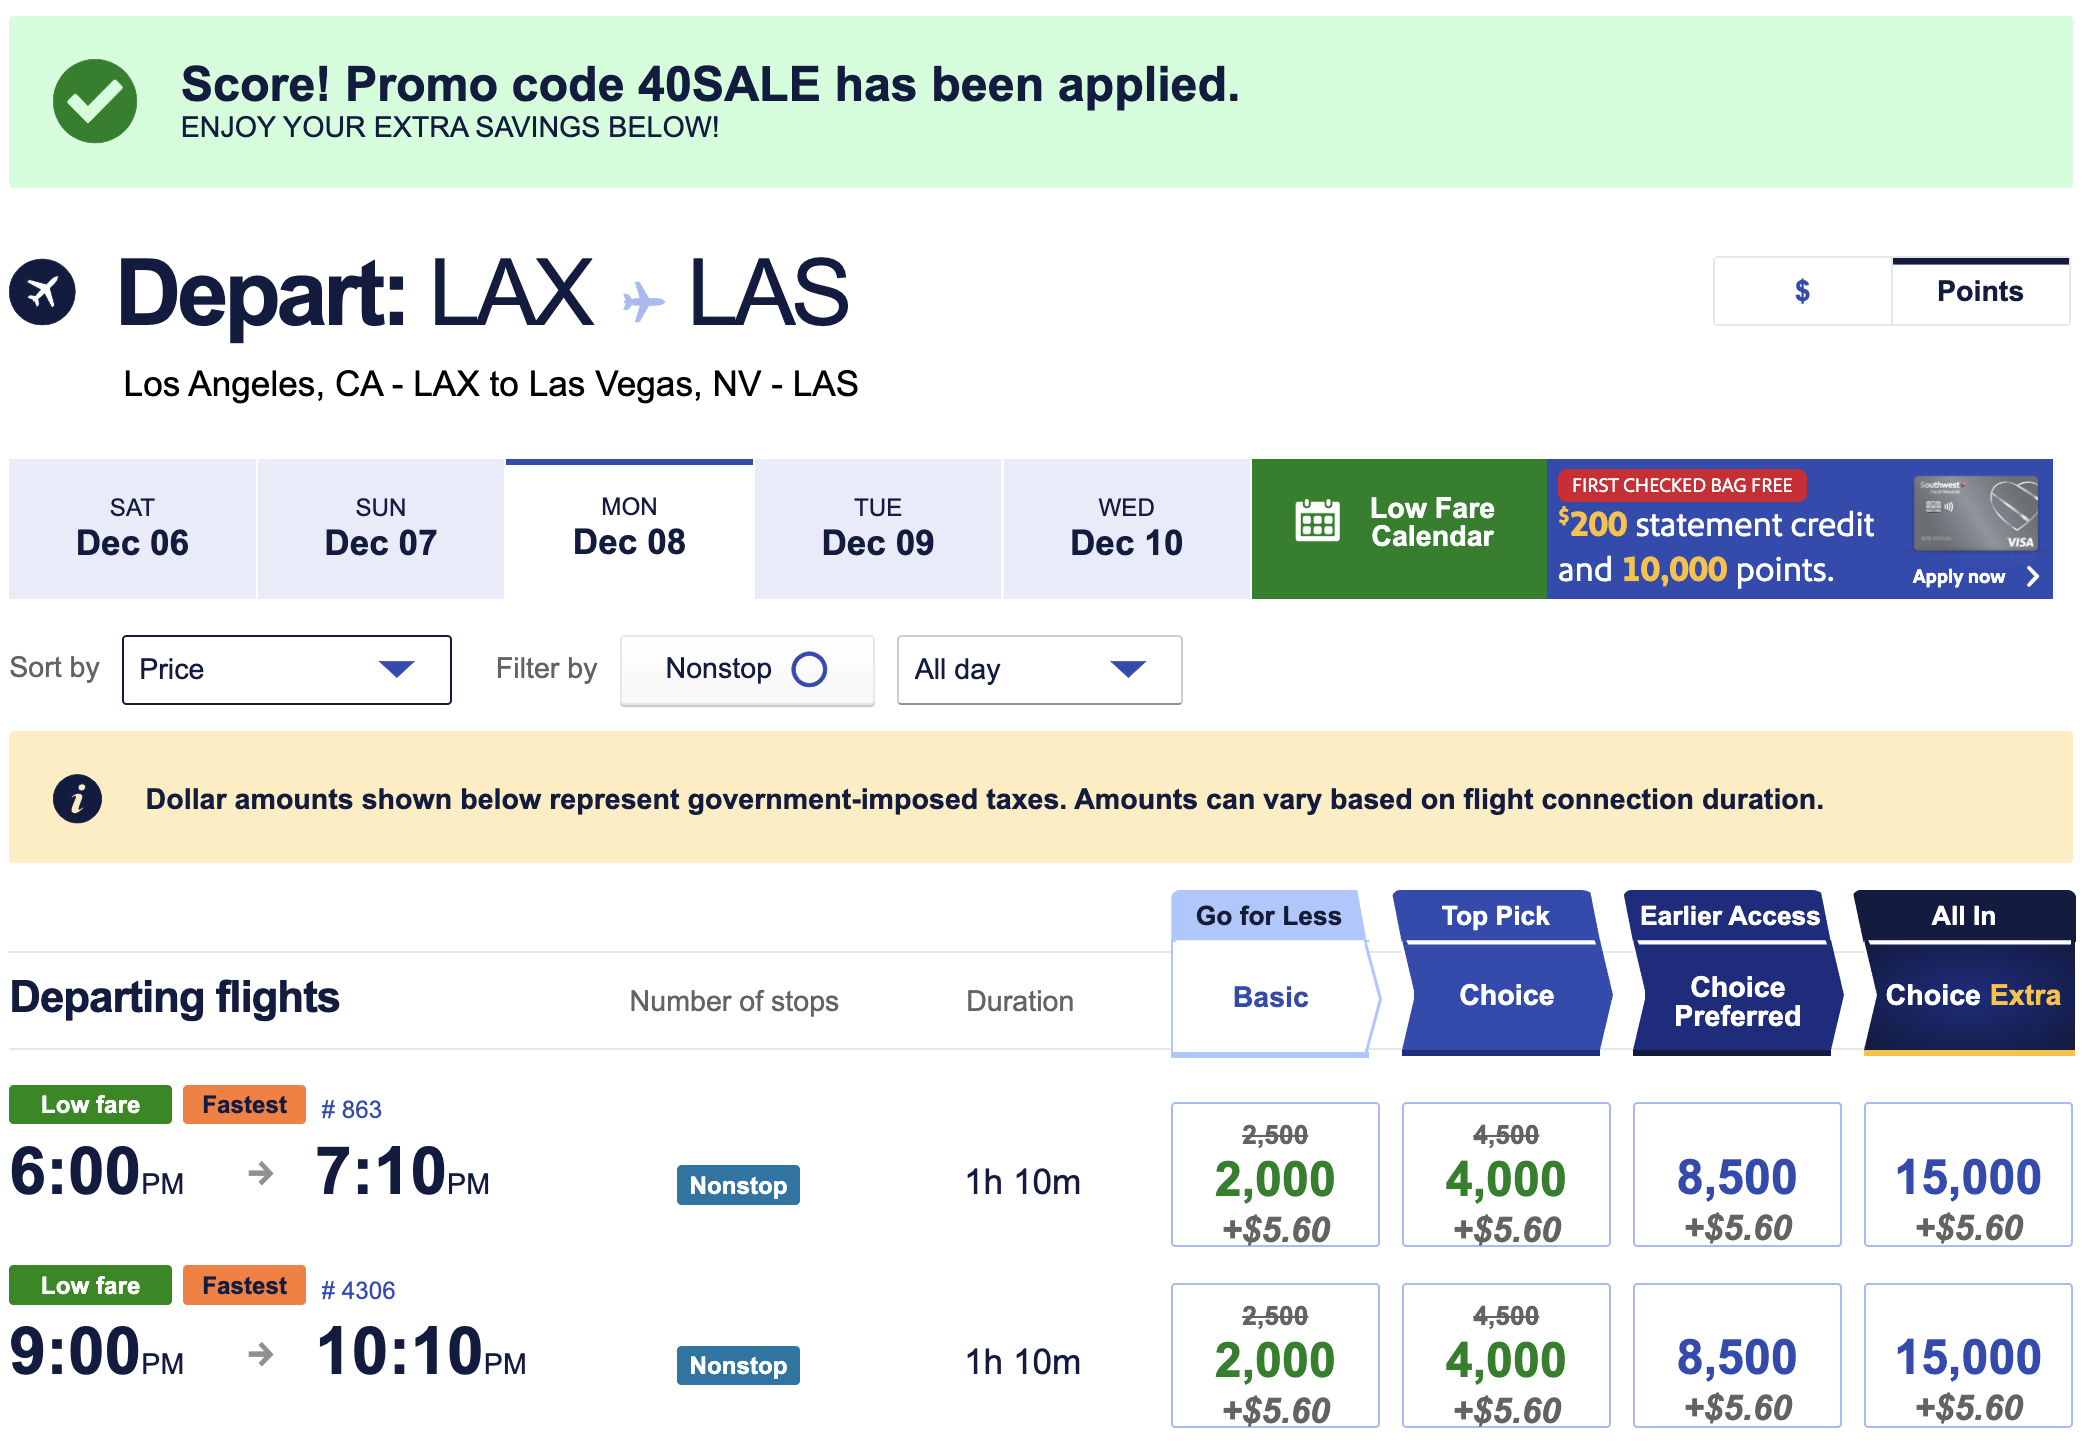The image size is (2082, 1446).
Task: Click the round airplane depart icon
Action: (42, 292)
